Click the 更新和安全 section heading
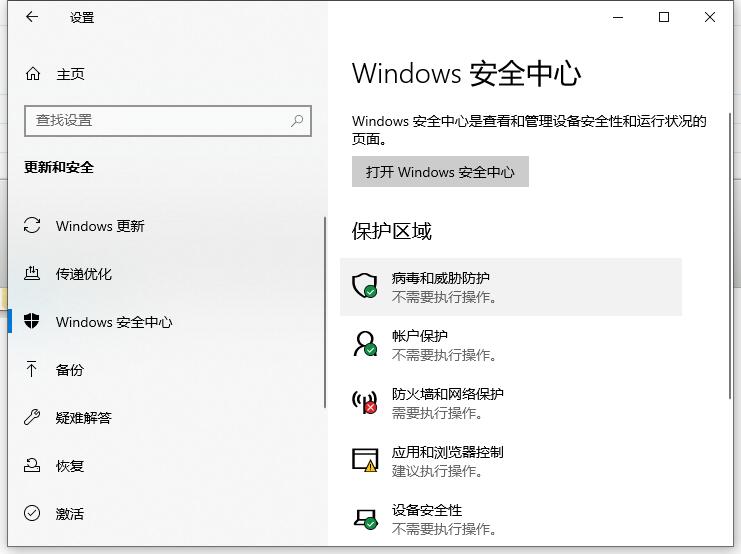The image size is (741, 554). pyautogui.click(x=59, y=167)
